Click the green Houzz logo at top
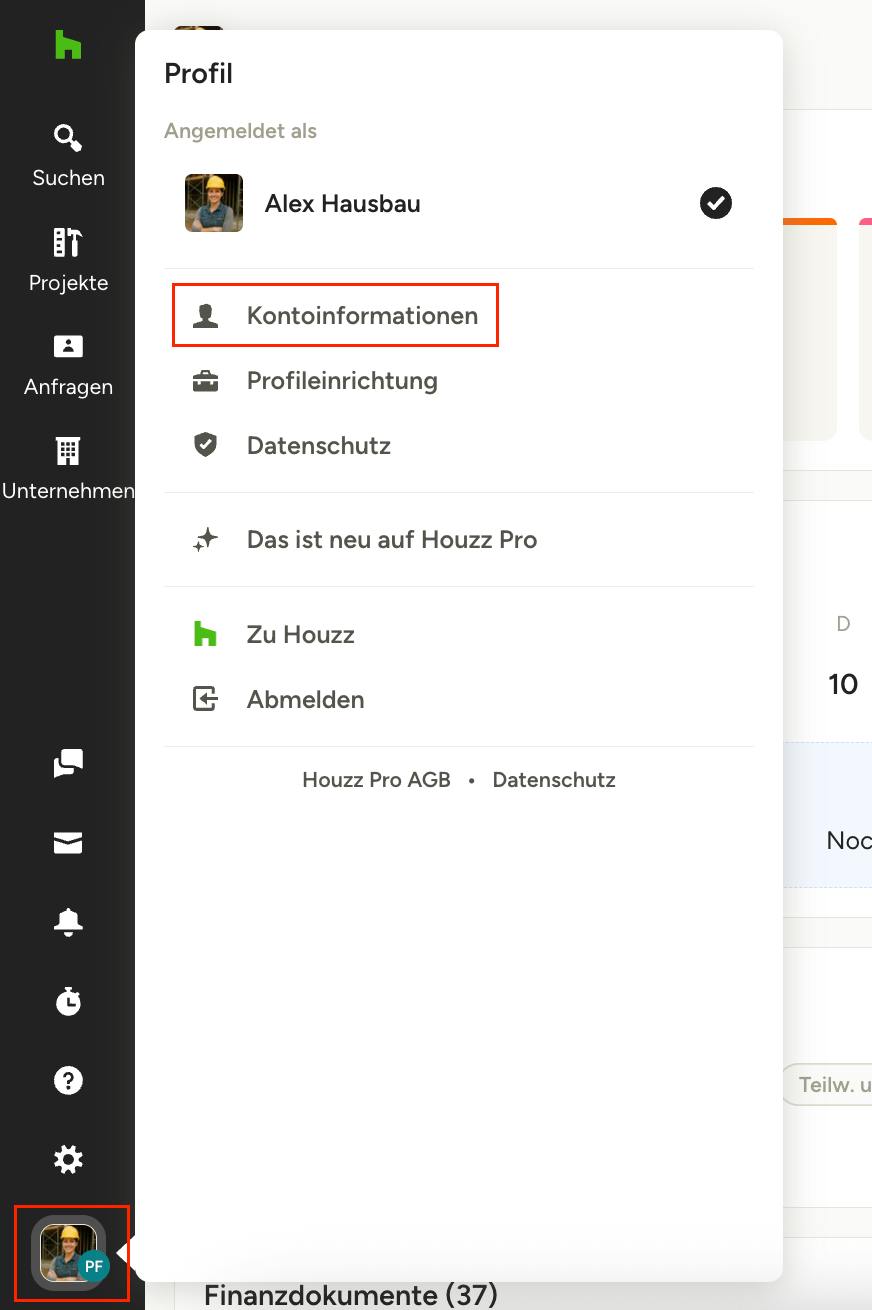The image size is (872, 1310). pyautogui.click(x=68, y=45)
